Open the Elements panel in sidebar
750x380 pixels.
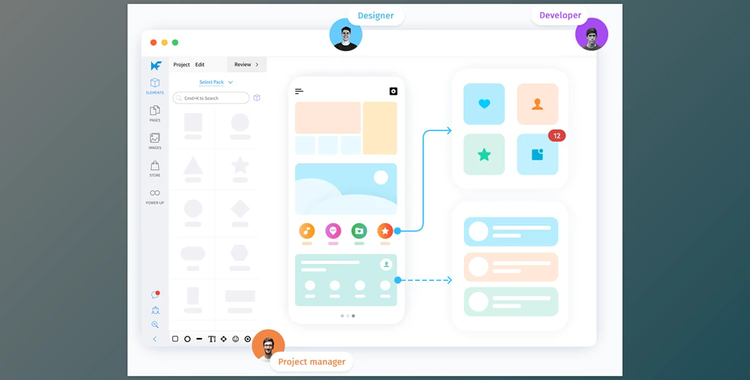tap(155, 86)
